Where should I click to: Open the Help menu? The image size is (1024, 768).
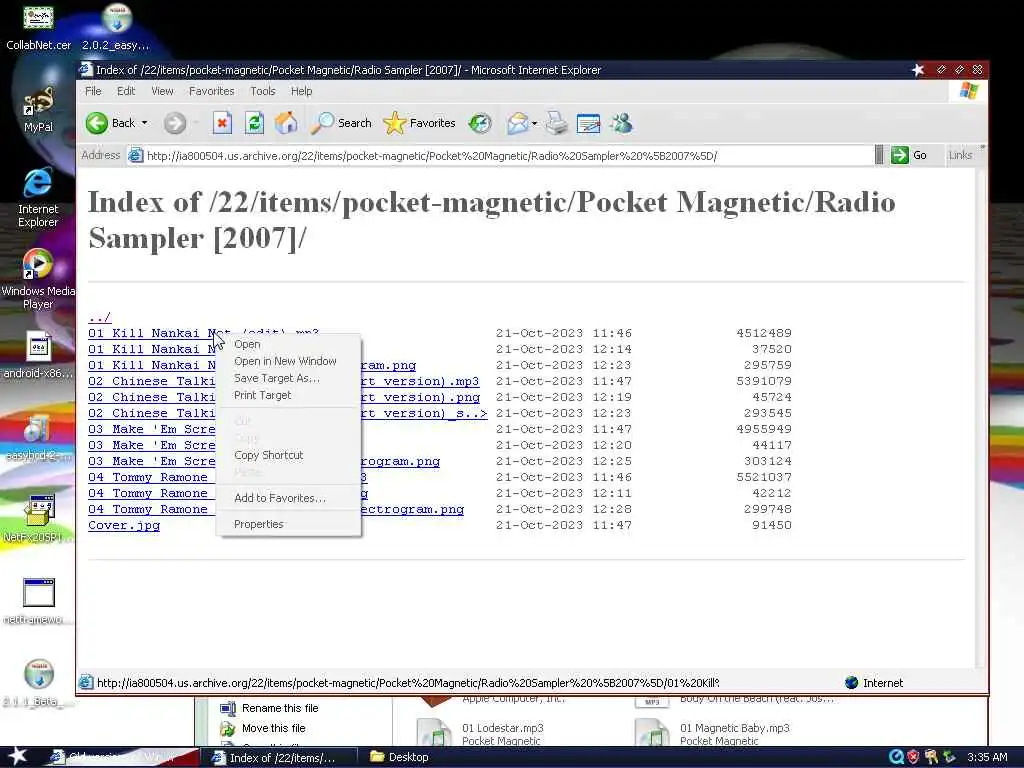tap(301, 91)
